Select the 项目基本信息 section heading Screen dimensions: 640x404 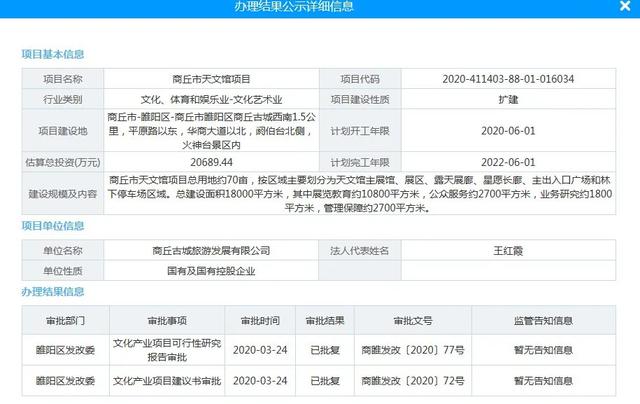tap(53, 54)
